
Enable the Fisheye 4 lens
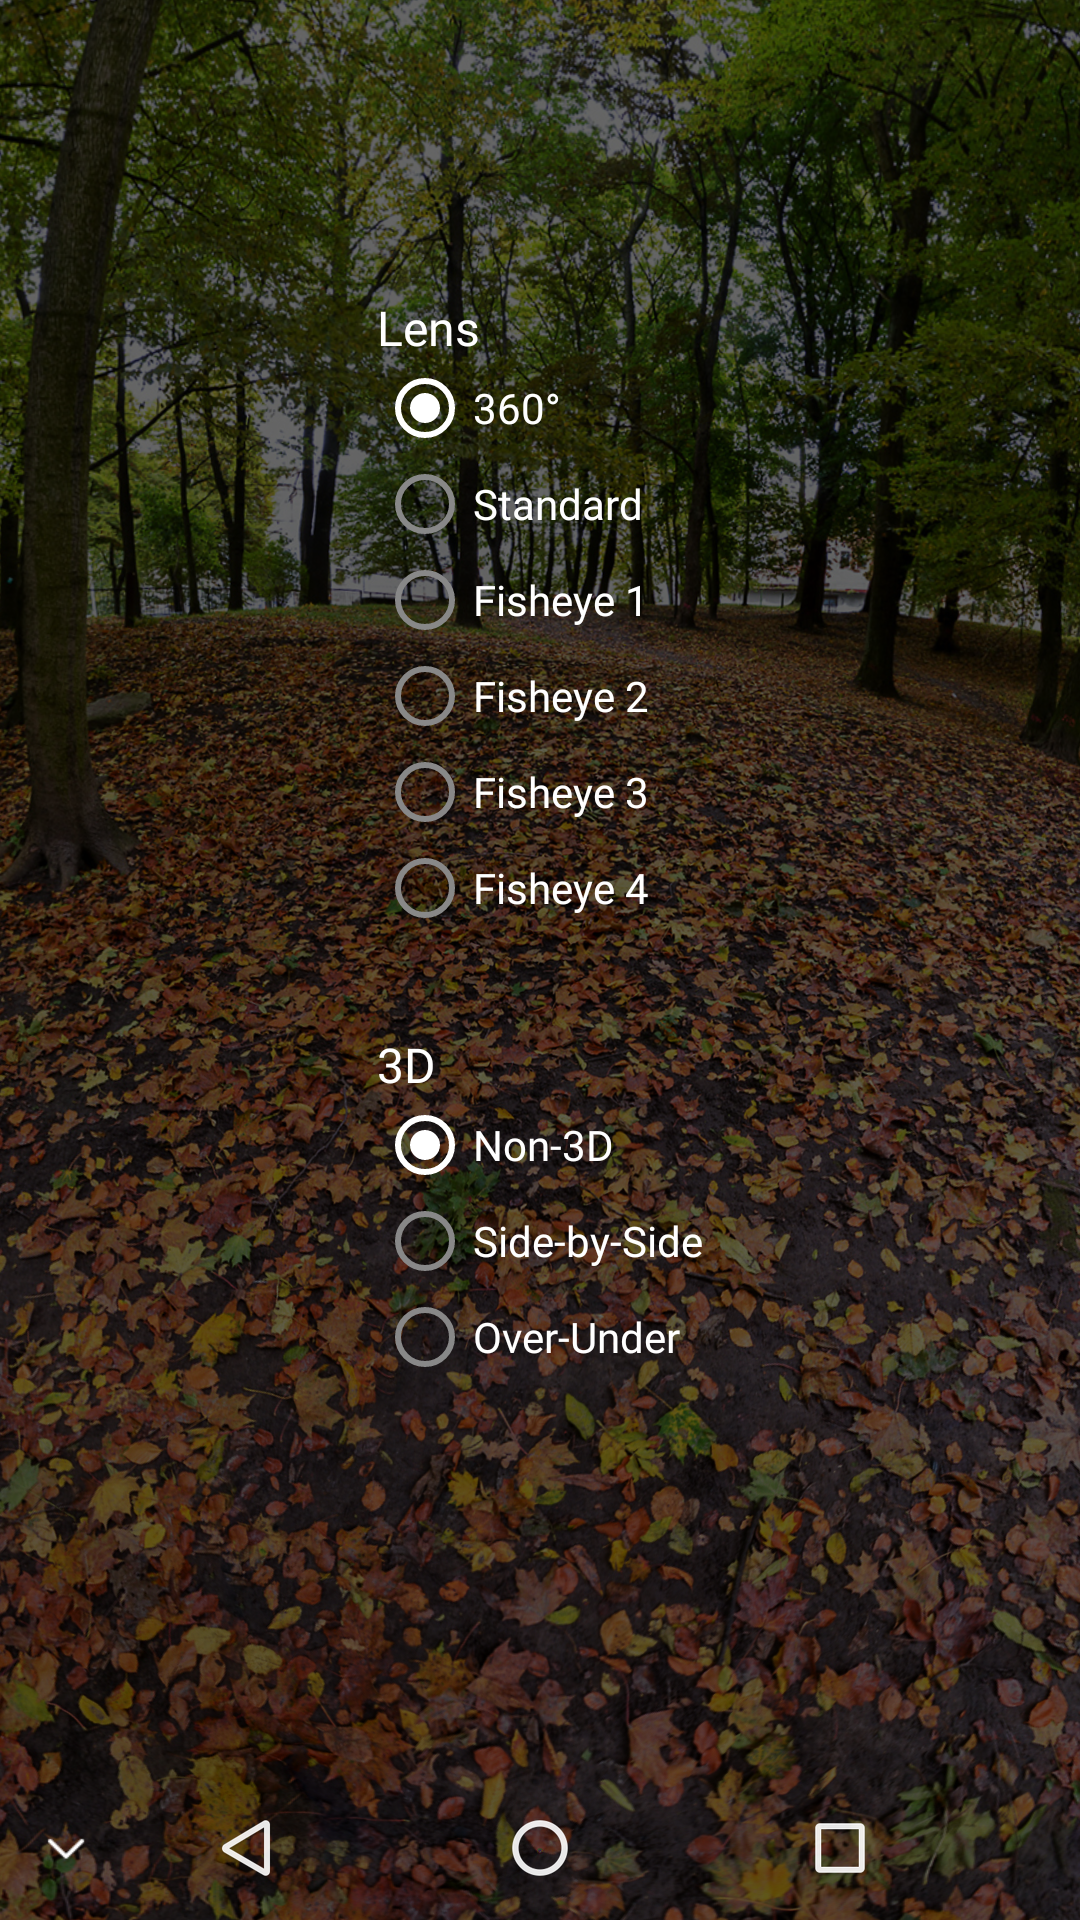tap(425, 889)
